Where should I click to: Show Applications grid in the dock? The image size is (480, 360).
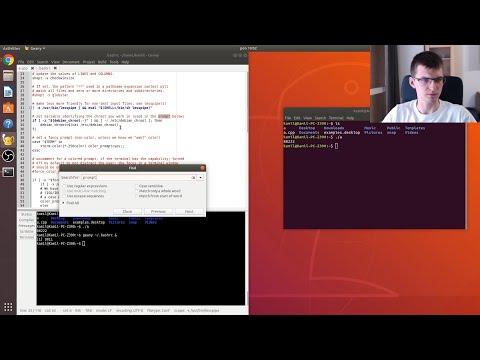8,307
